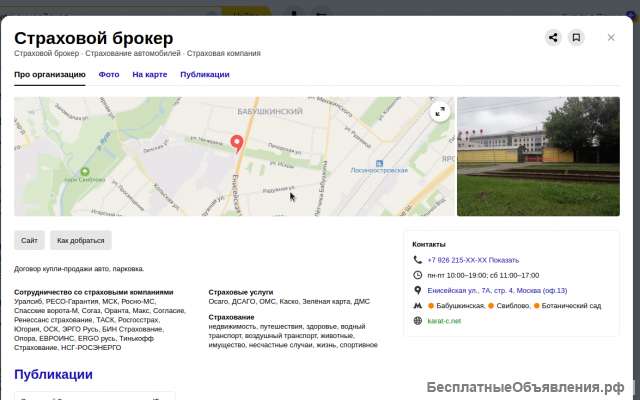The width and height of the screenshot is (640, 400).
Task: Click the Публикации section heading
Action: tap(53, 374)
